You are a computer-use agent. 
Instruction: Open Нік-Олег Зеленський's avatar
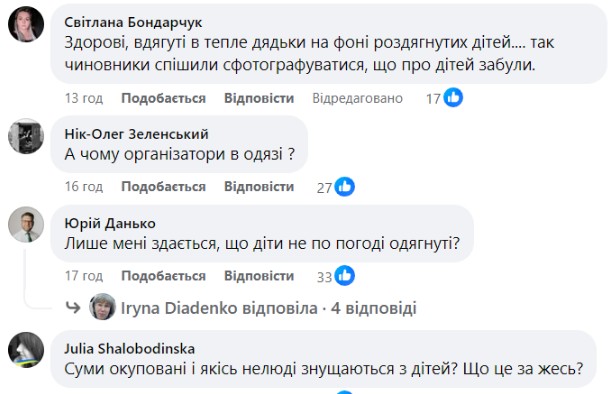click(26, 136)
